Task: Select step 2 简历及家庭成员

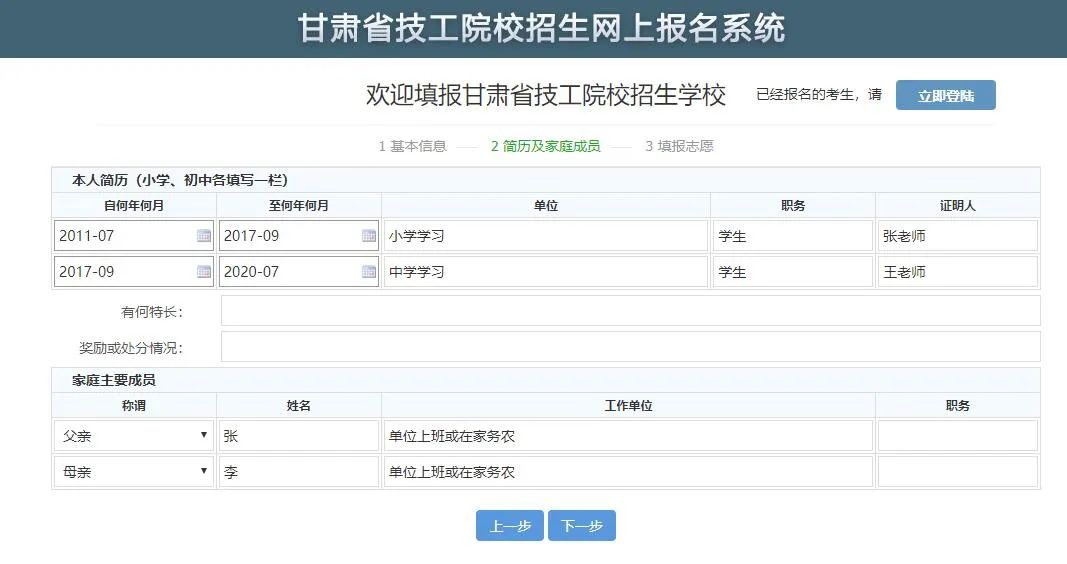Action: [545, 146]
